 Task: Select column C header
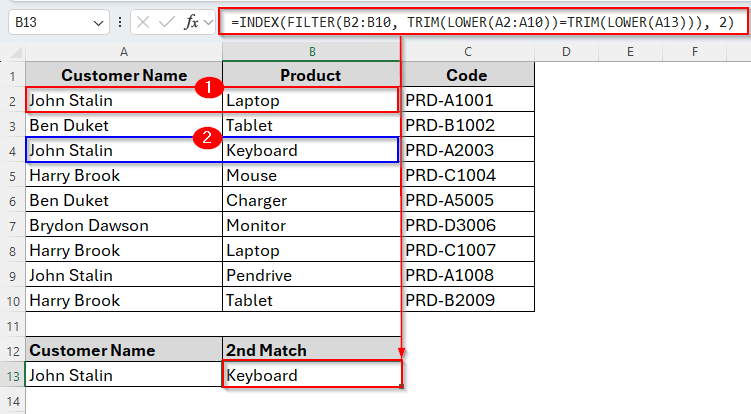point(467,51)
